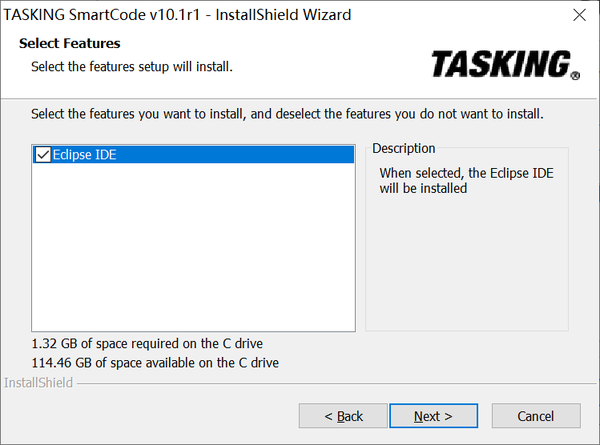Go back with the Back button

coord(344,416)
